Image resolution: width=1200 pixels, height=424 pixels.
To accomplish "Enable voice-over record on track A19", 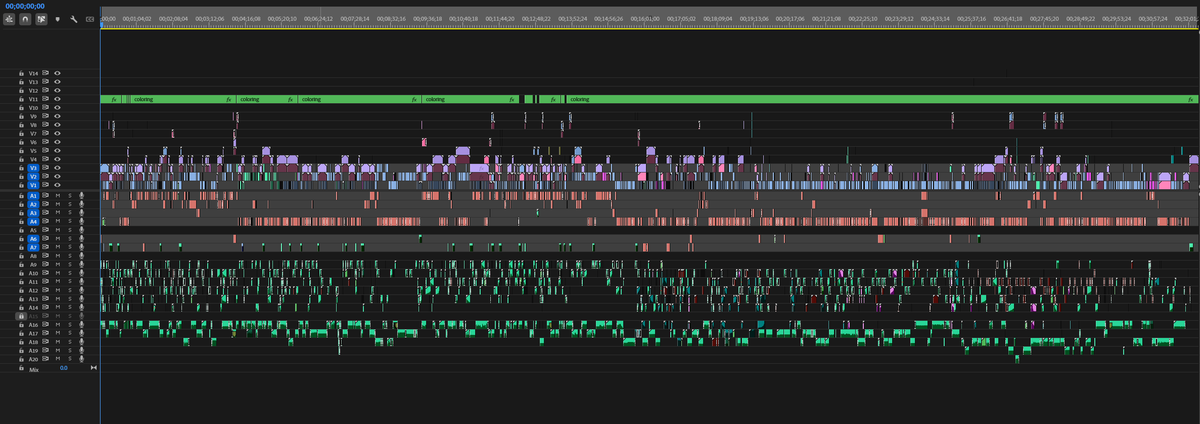I will click(81, 350).
